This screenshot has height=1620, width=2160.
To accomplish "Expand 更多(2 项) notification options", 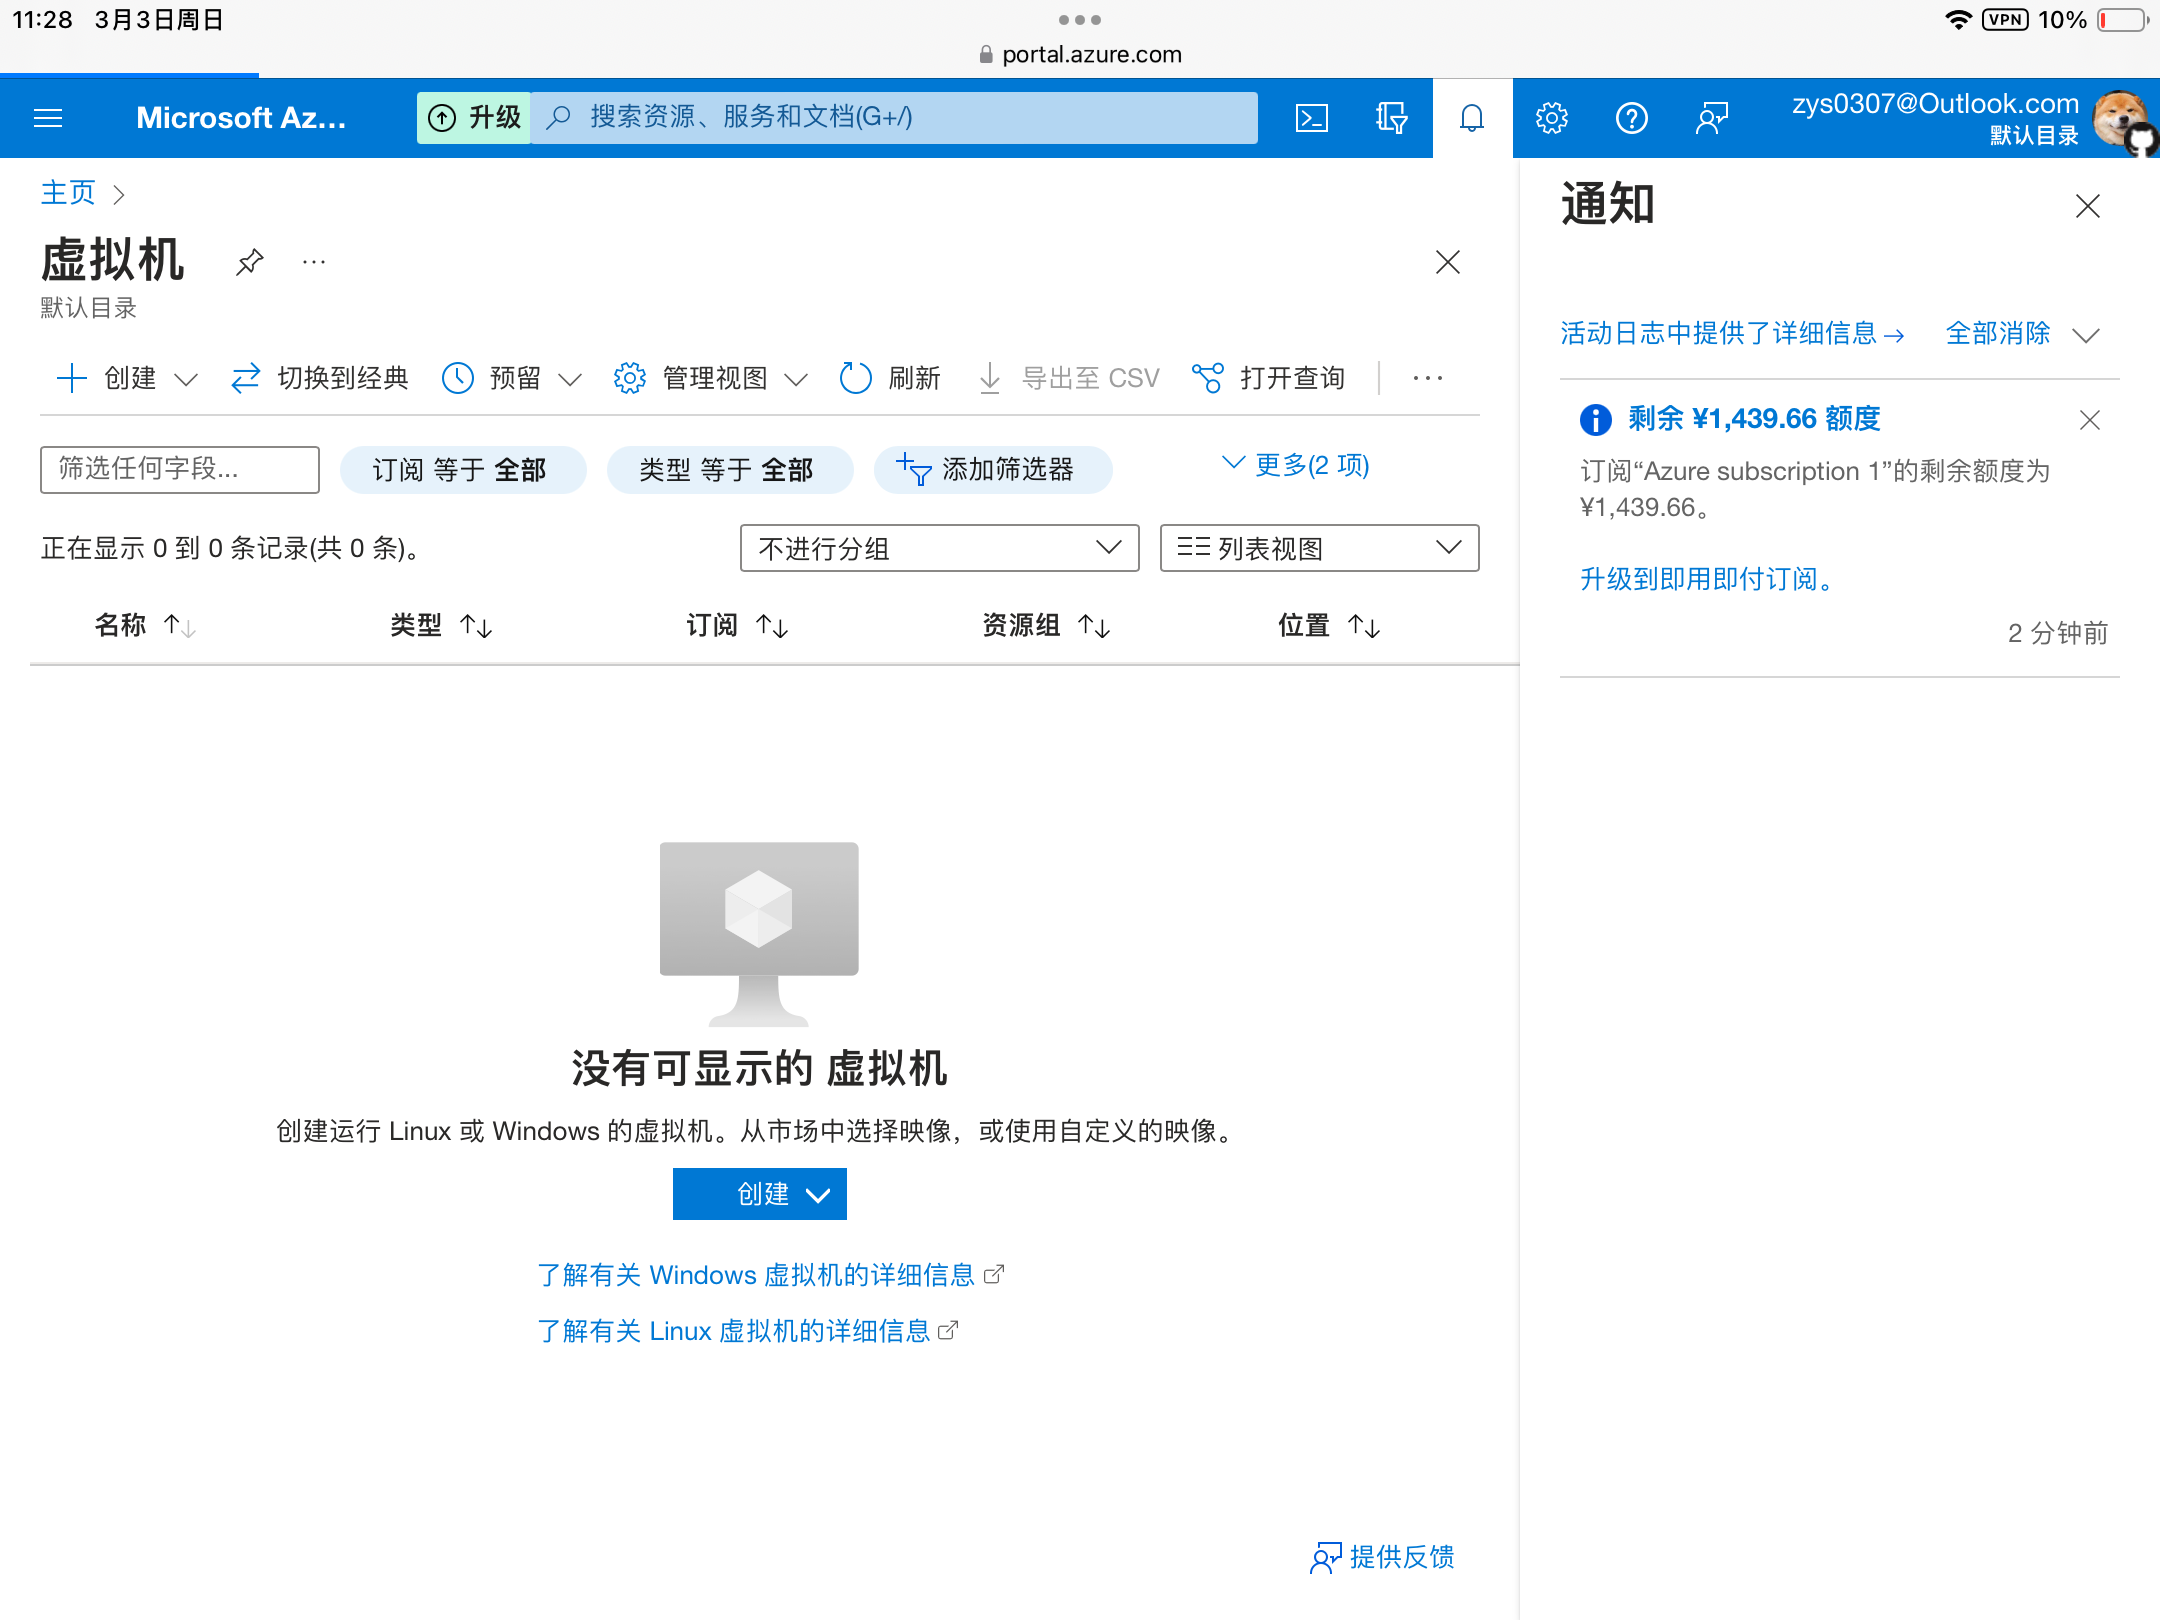I will click(1295, 465).
